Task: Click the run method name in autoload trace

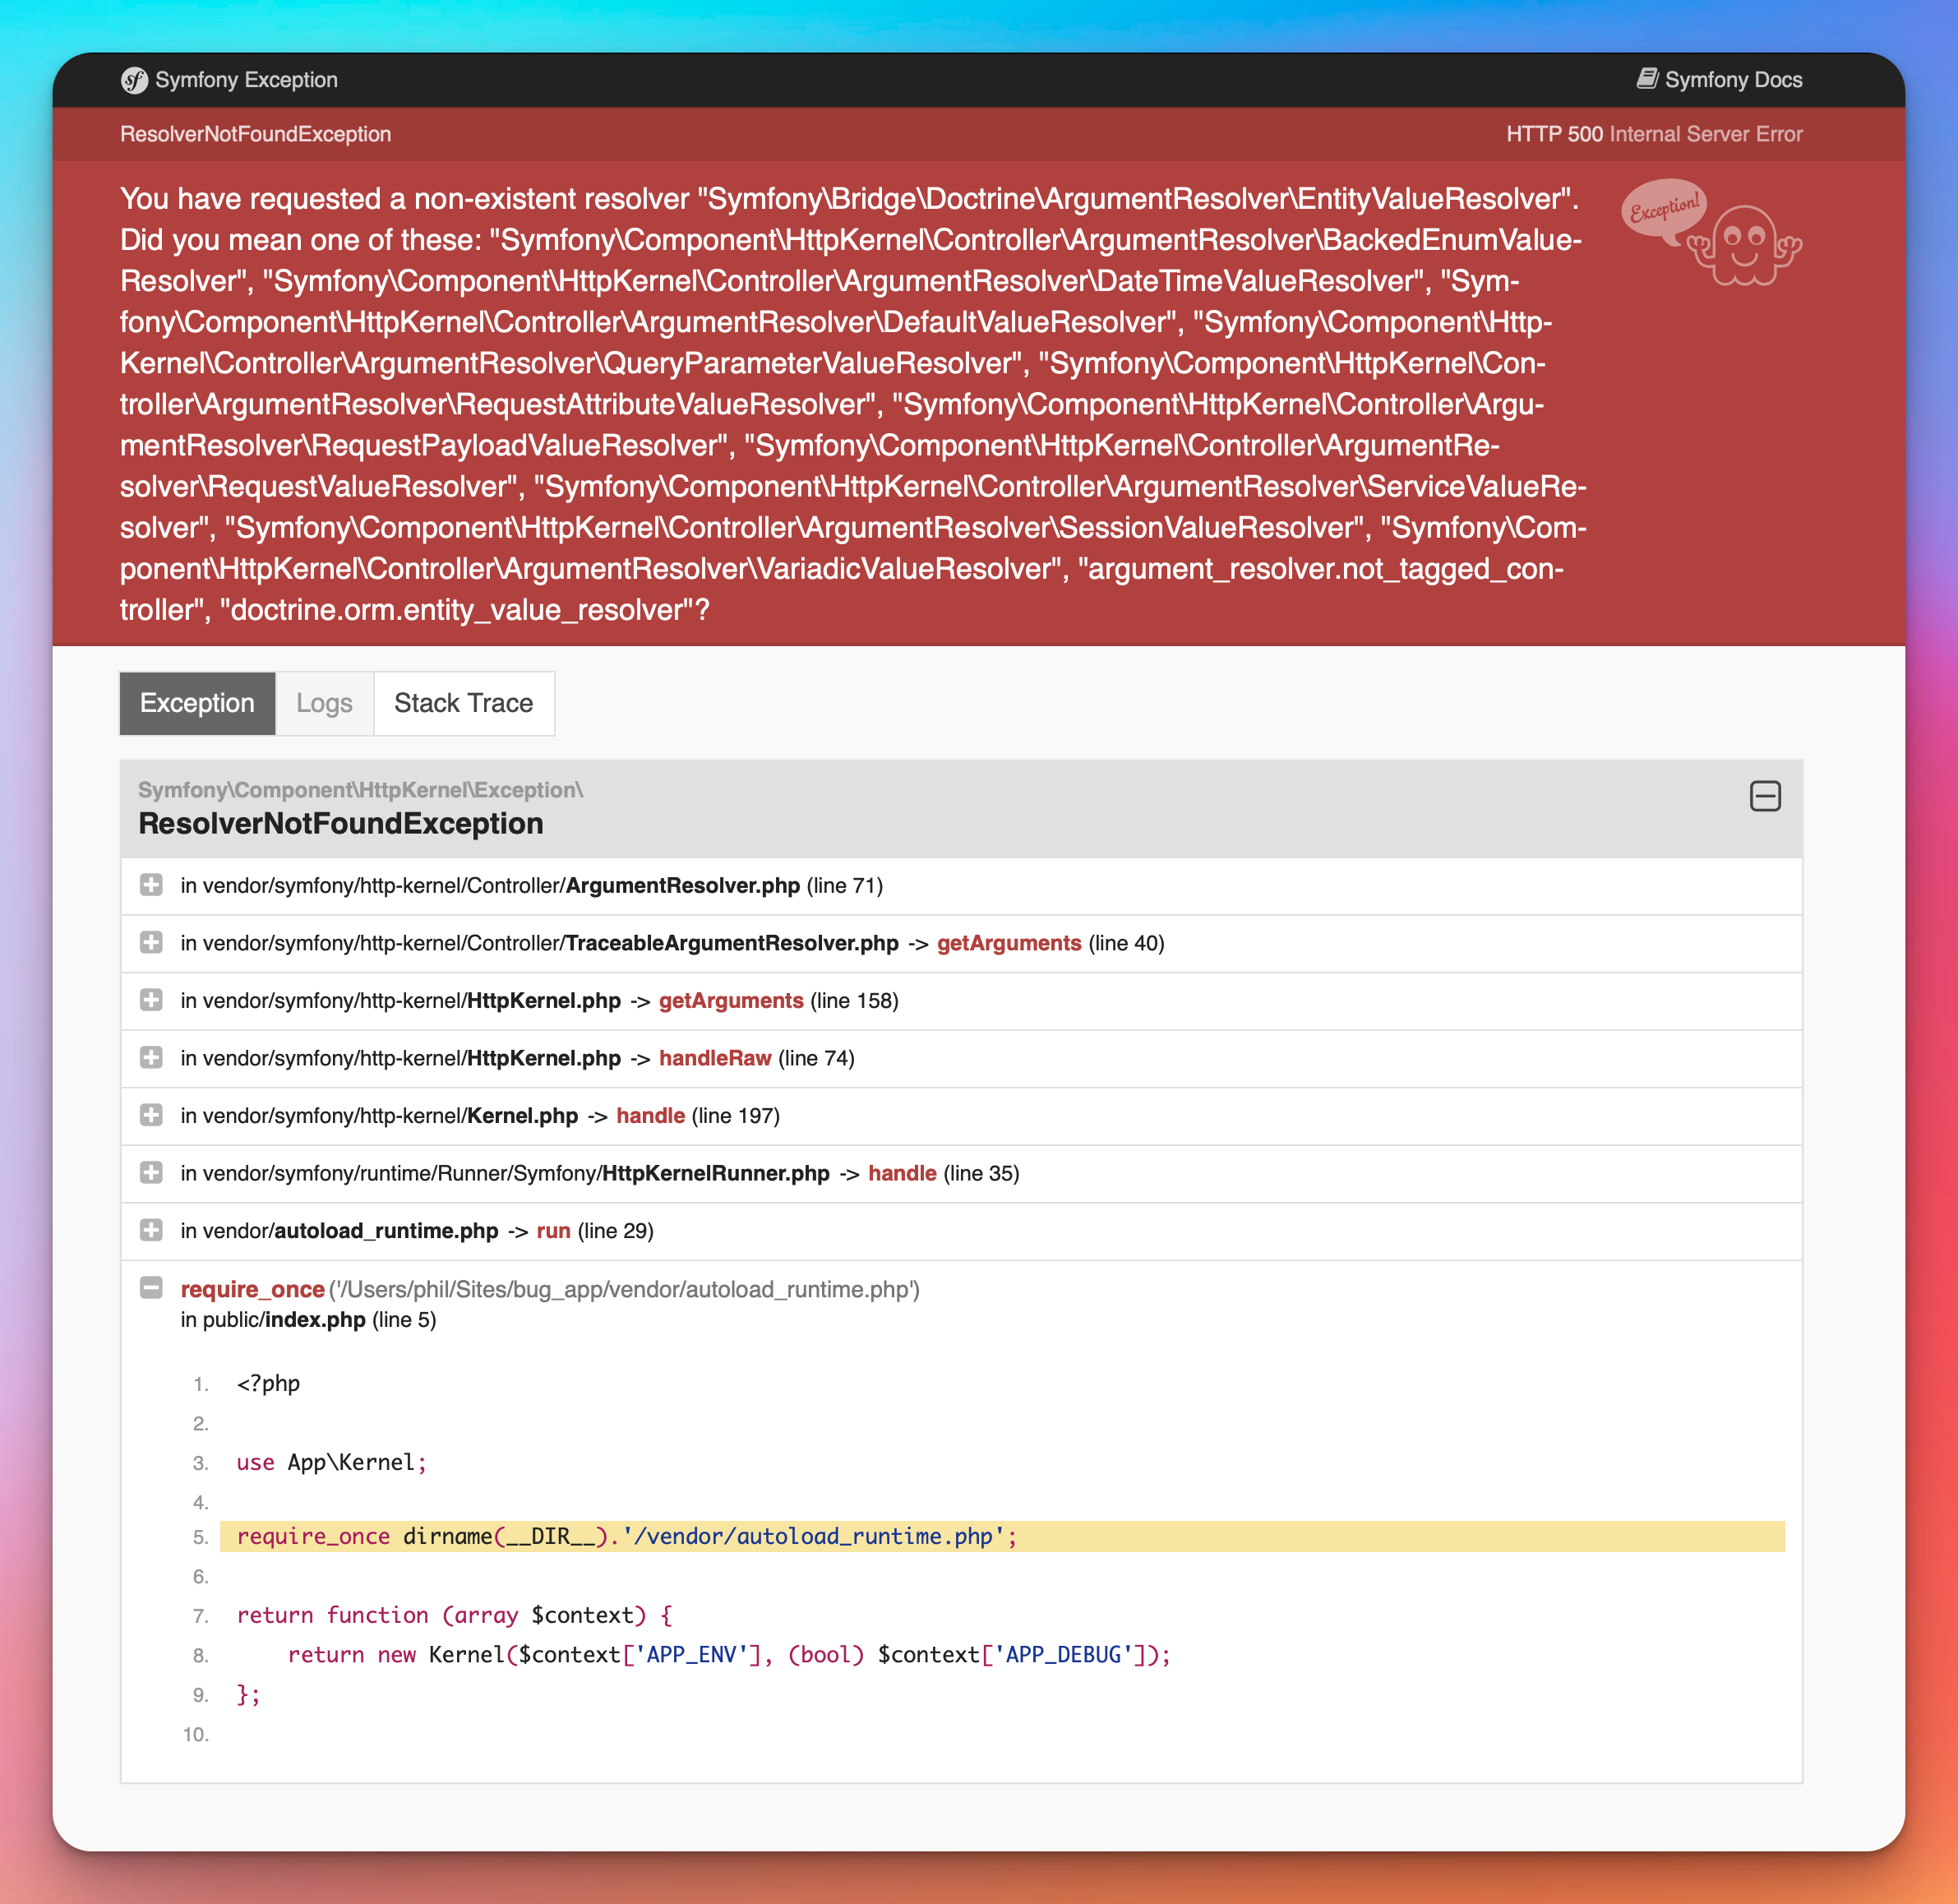Action: pyautogui.click(x=553, y=1231)
